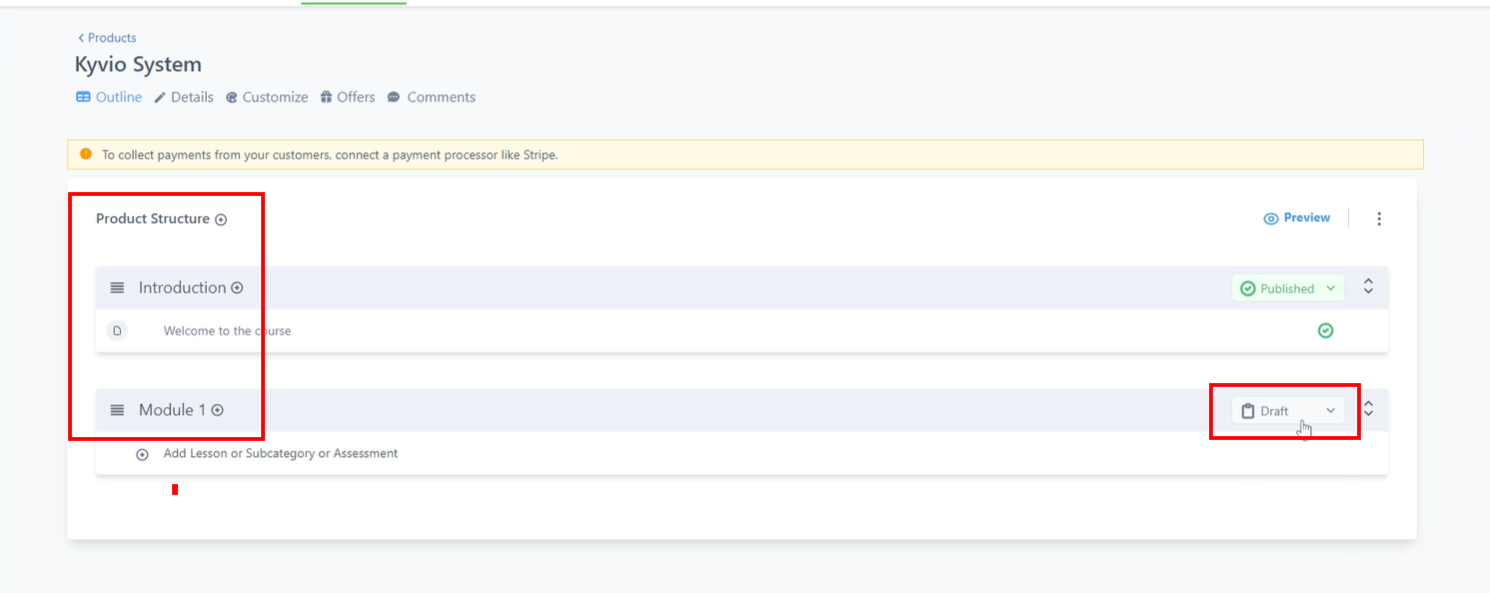Switch to the Details tab
This screenshot has width=1490, height=593.
[184, 97]
